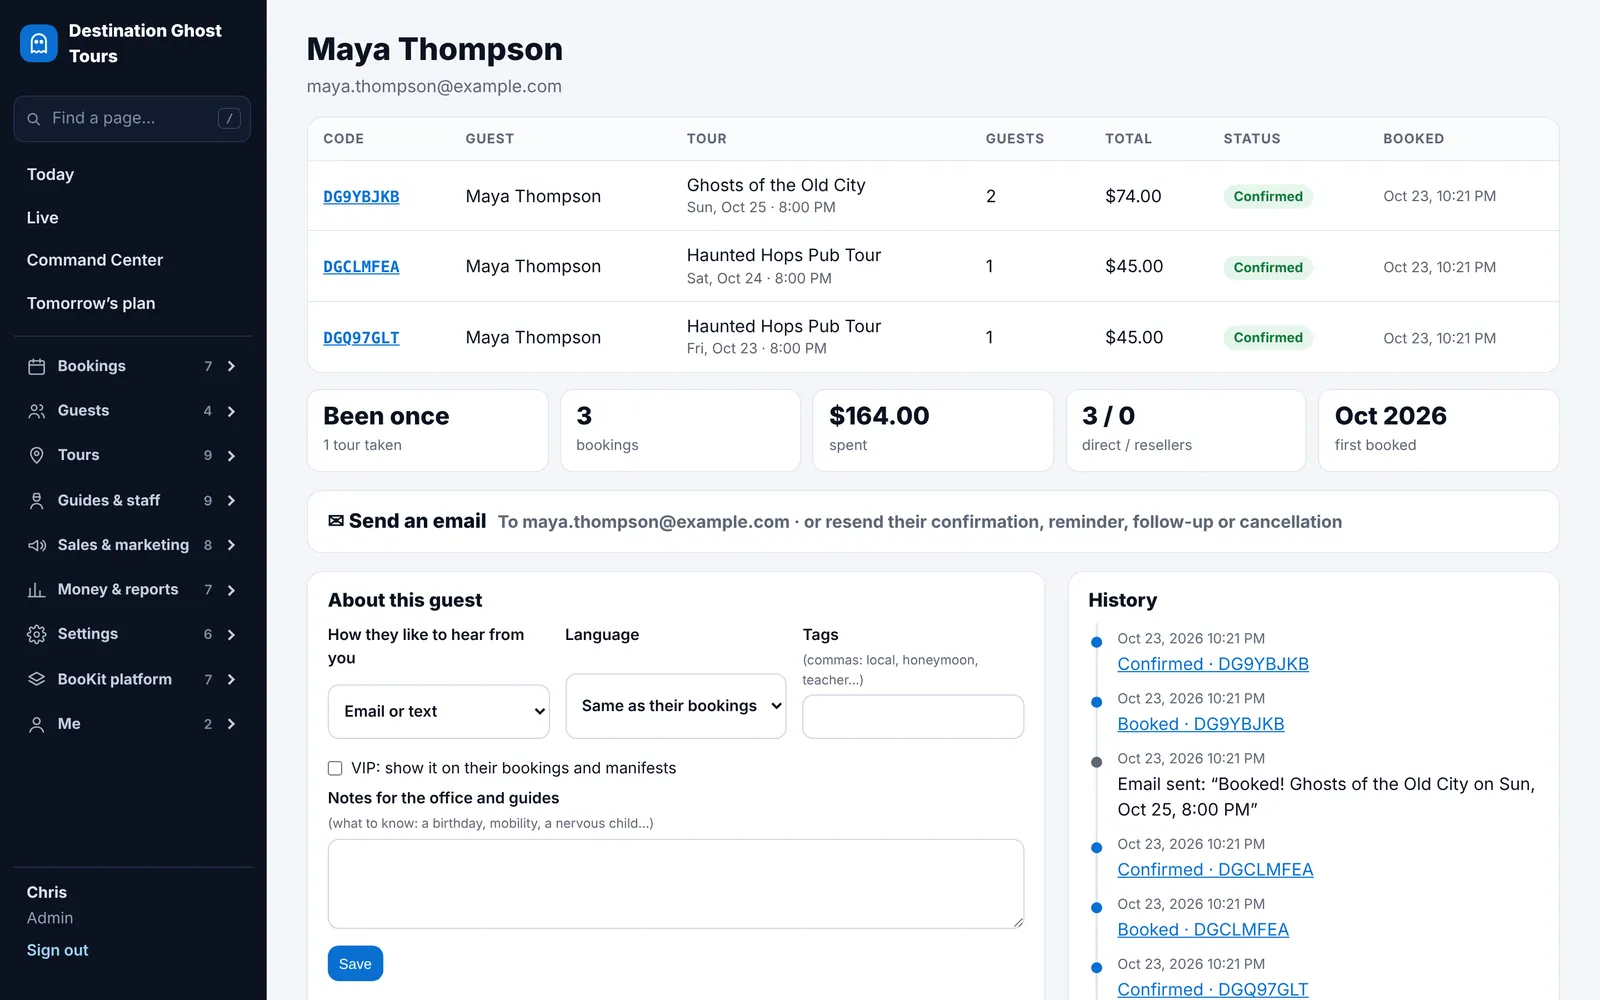
Task: Expand the Guides & staff chevron
Action: (x=231, y=500)
